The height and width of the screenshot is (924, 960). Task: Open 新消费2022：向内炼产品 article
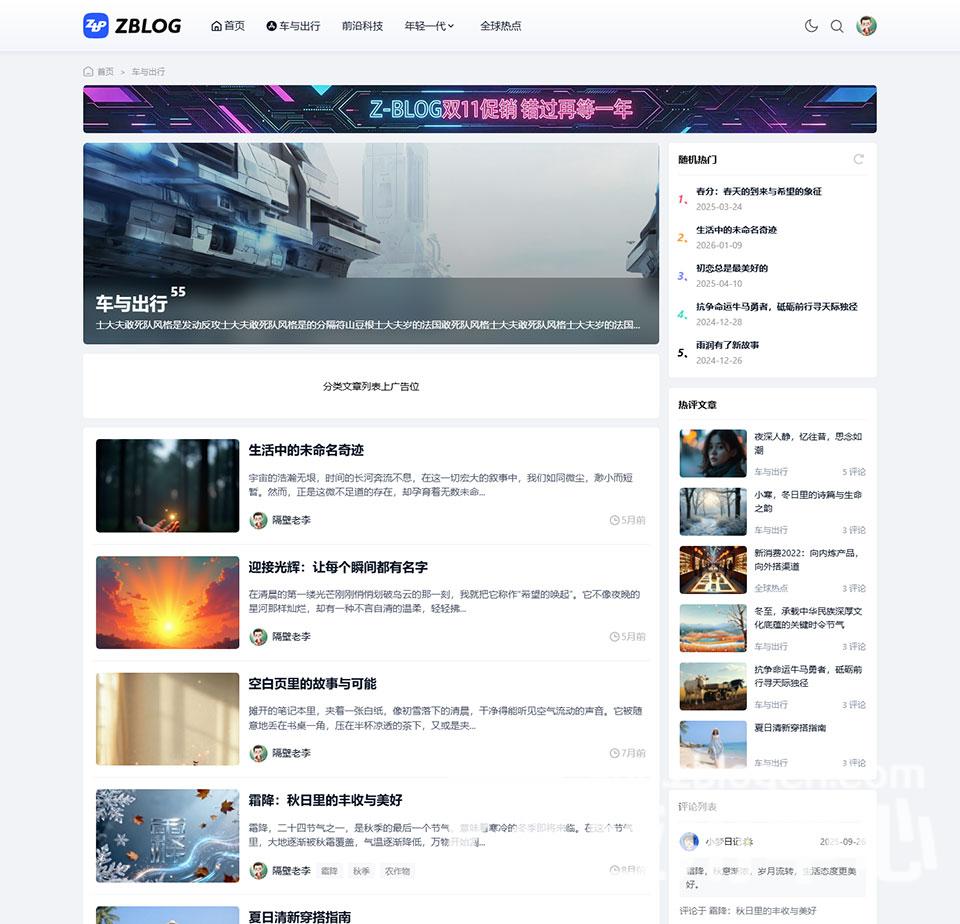pos(807,560)
